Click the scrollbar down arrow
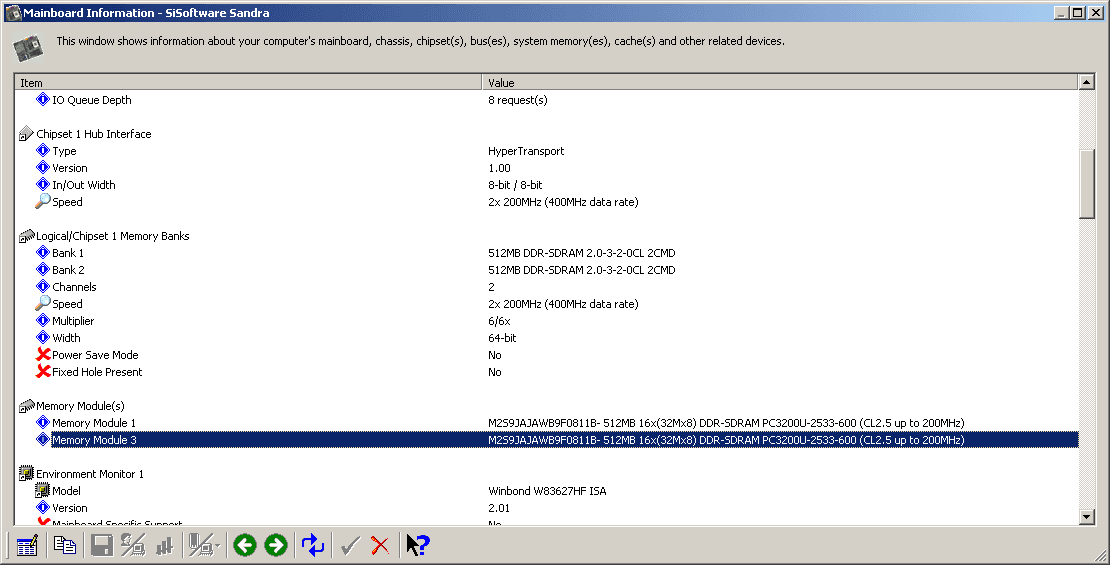The height and width of the screenshot is (565, 1110). [1087, 517]
